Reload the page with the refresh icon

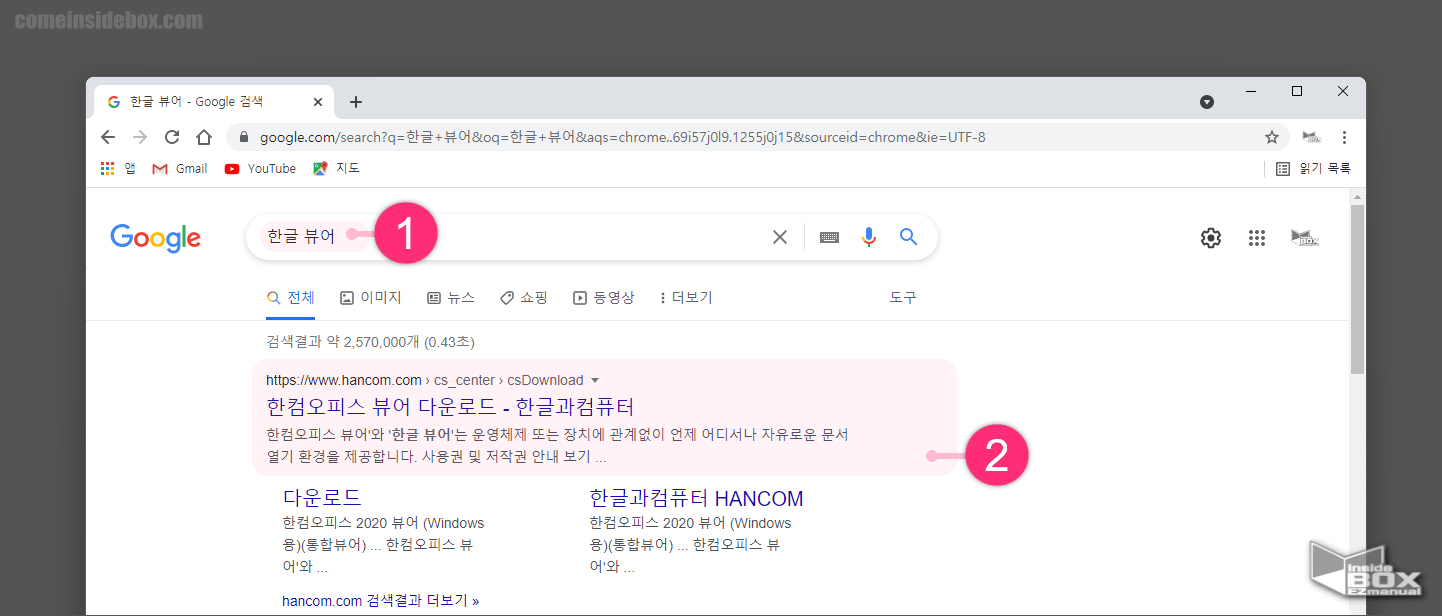(172, 137)
